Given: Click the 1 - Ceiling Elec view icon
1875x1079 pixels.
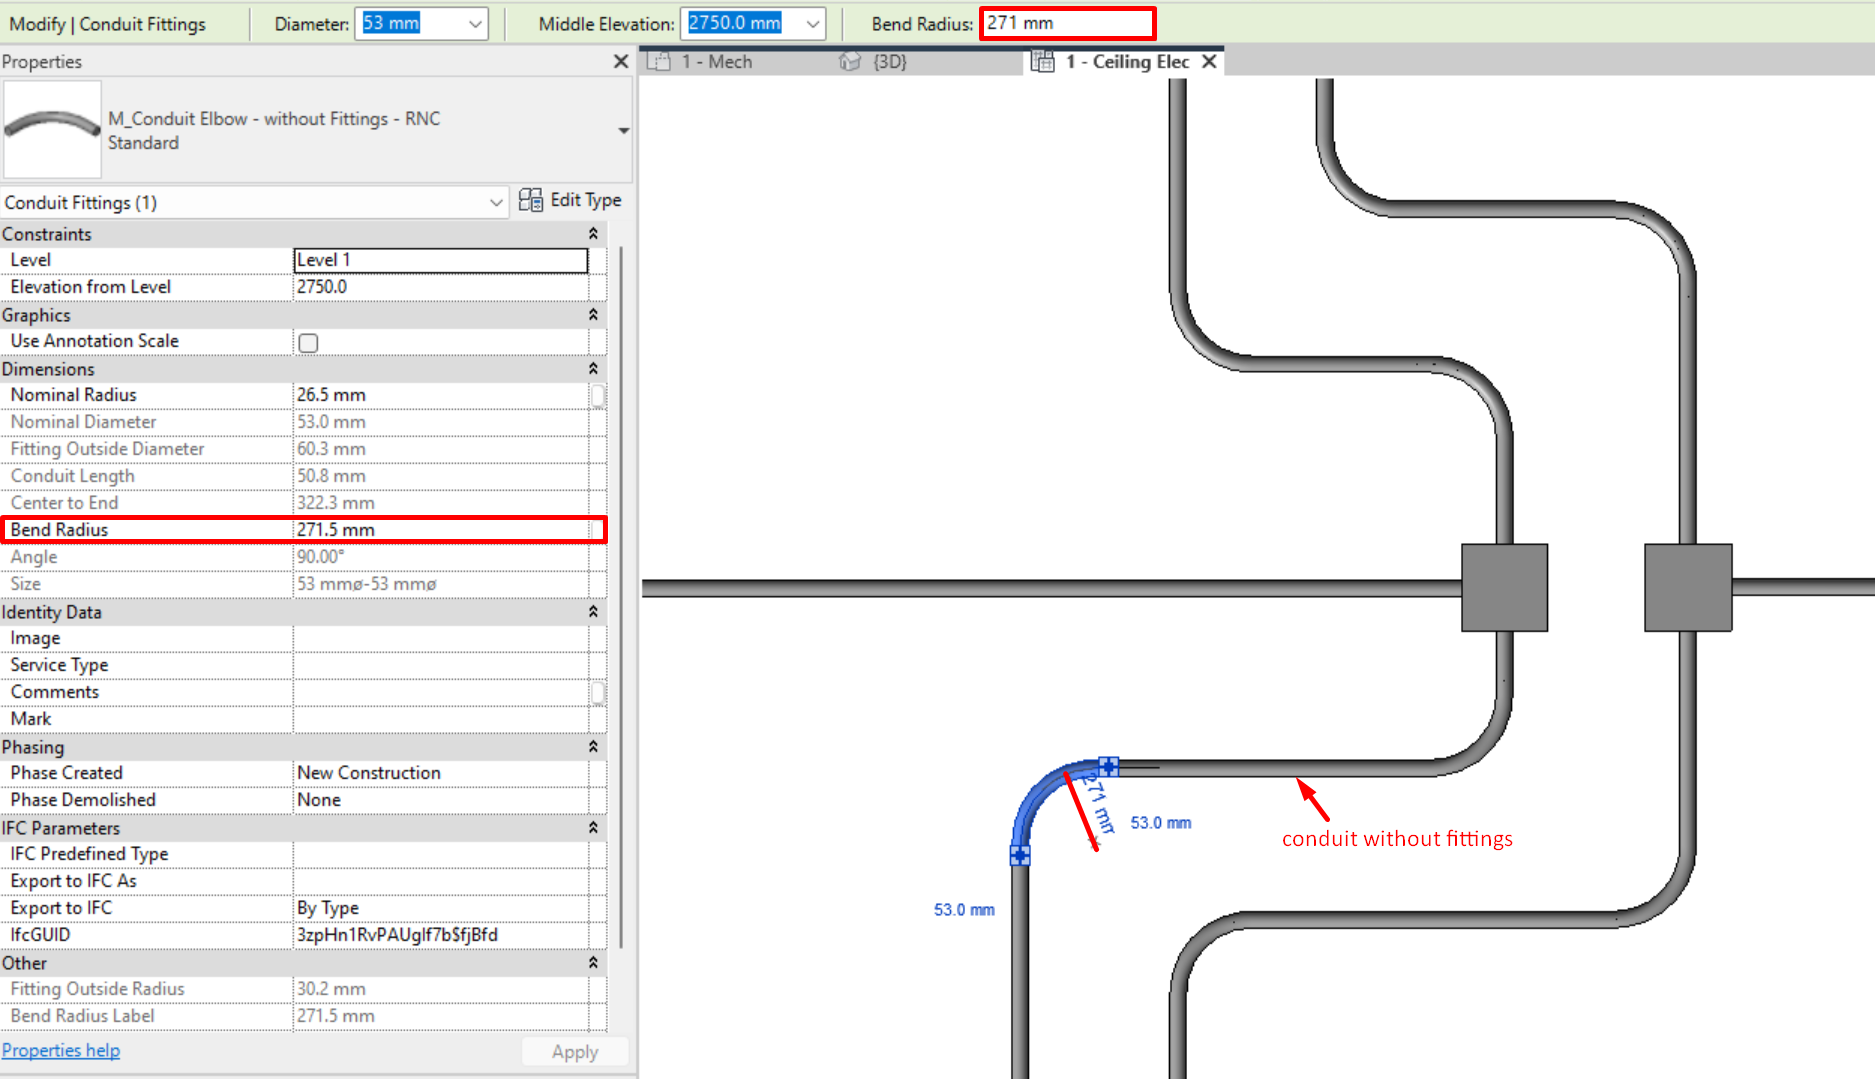Looking at the screenshot, I should point(1043,62).
